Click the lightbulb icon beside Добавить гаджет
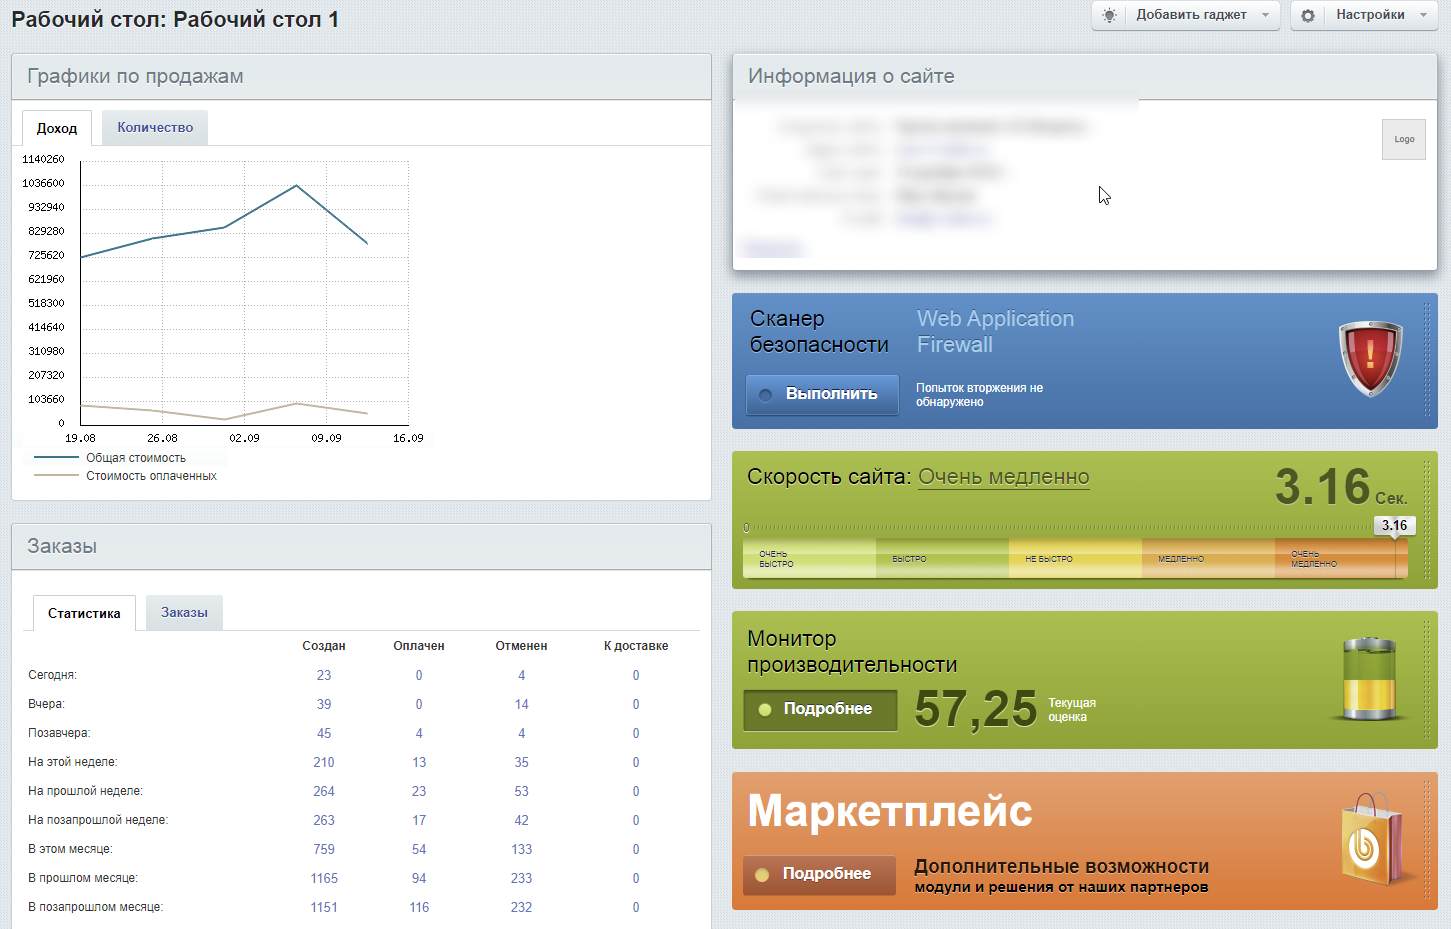Image resolution: width=1451 pixels, height=929 pixels. click(1109, 15)
